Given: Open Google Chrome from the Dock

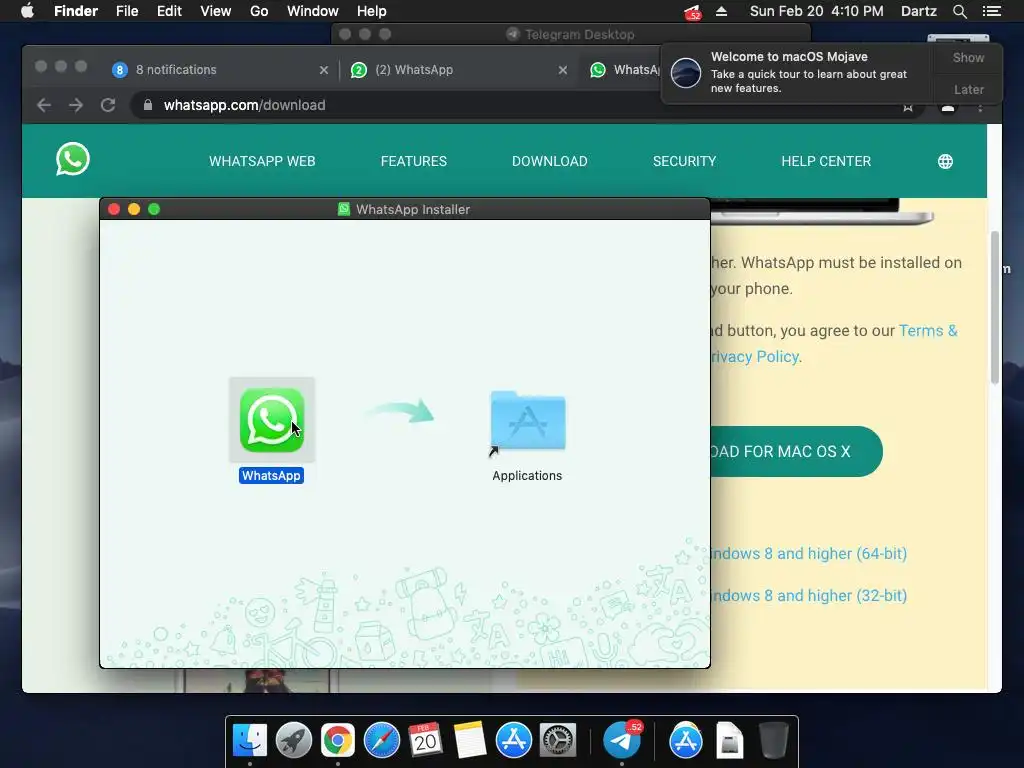Looking at the screenshot, I should 338,741.
